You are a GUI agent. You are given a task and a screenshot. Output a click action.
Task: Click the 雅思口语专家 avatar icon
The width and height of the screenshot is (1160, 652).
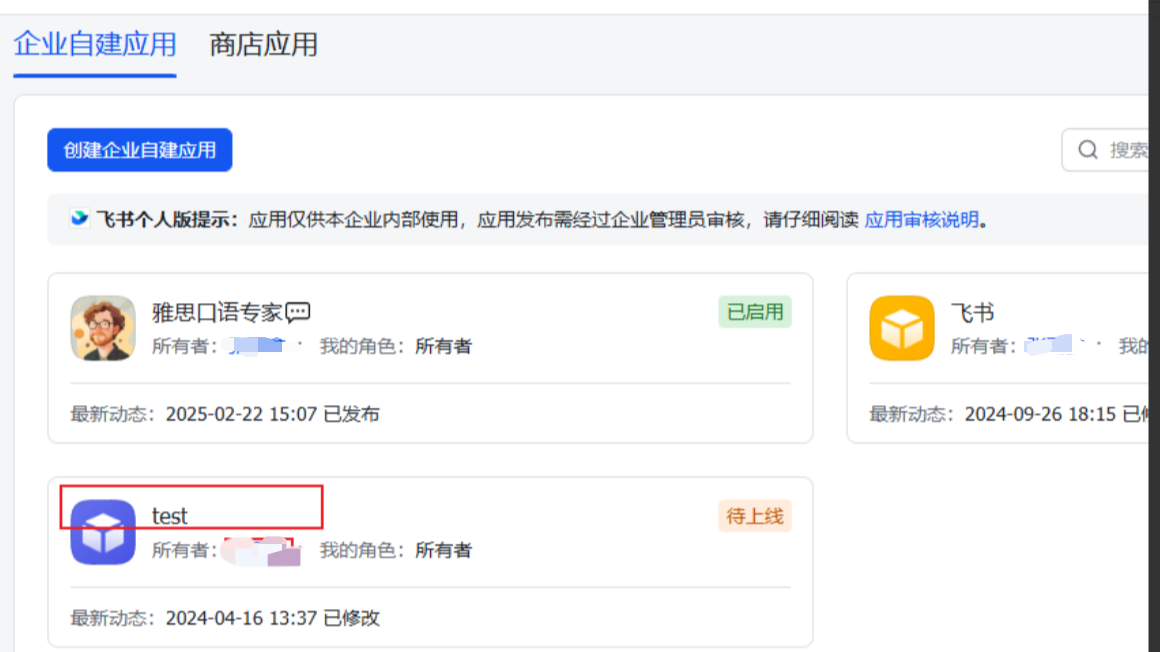103,328
